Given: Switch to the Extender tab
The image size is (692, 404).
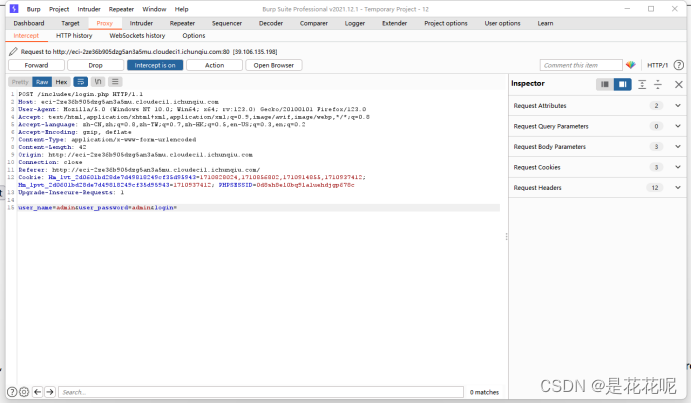Looking at the screenshot, I should pos(395,23).
